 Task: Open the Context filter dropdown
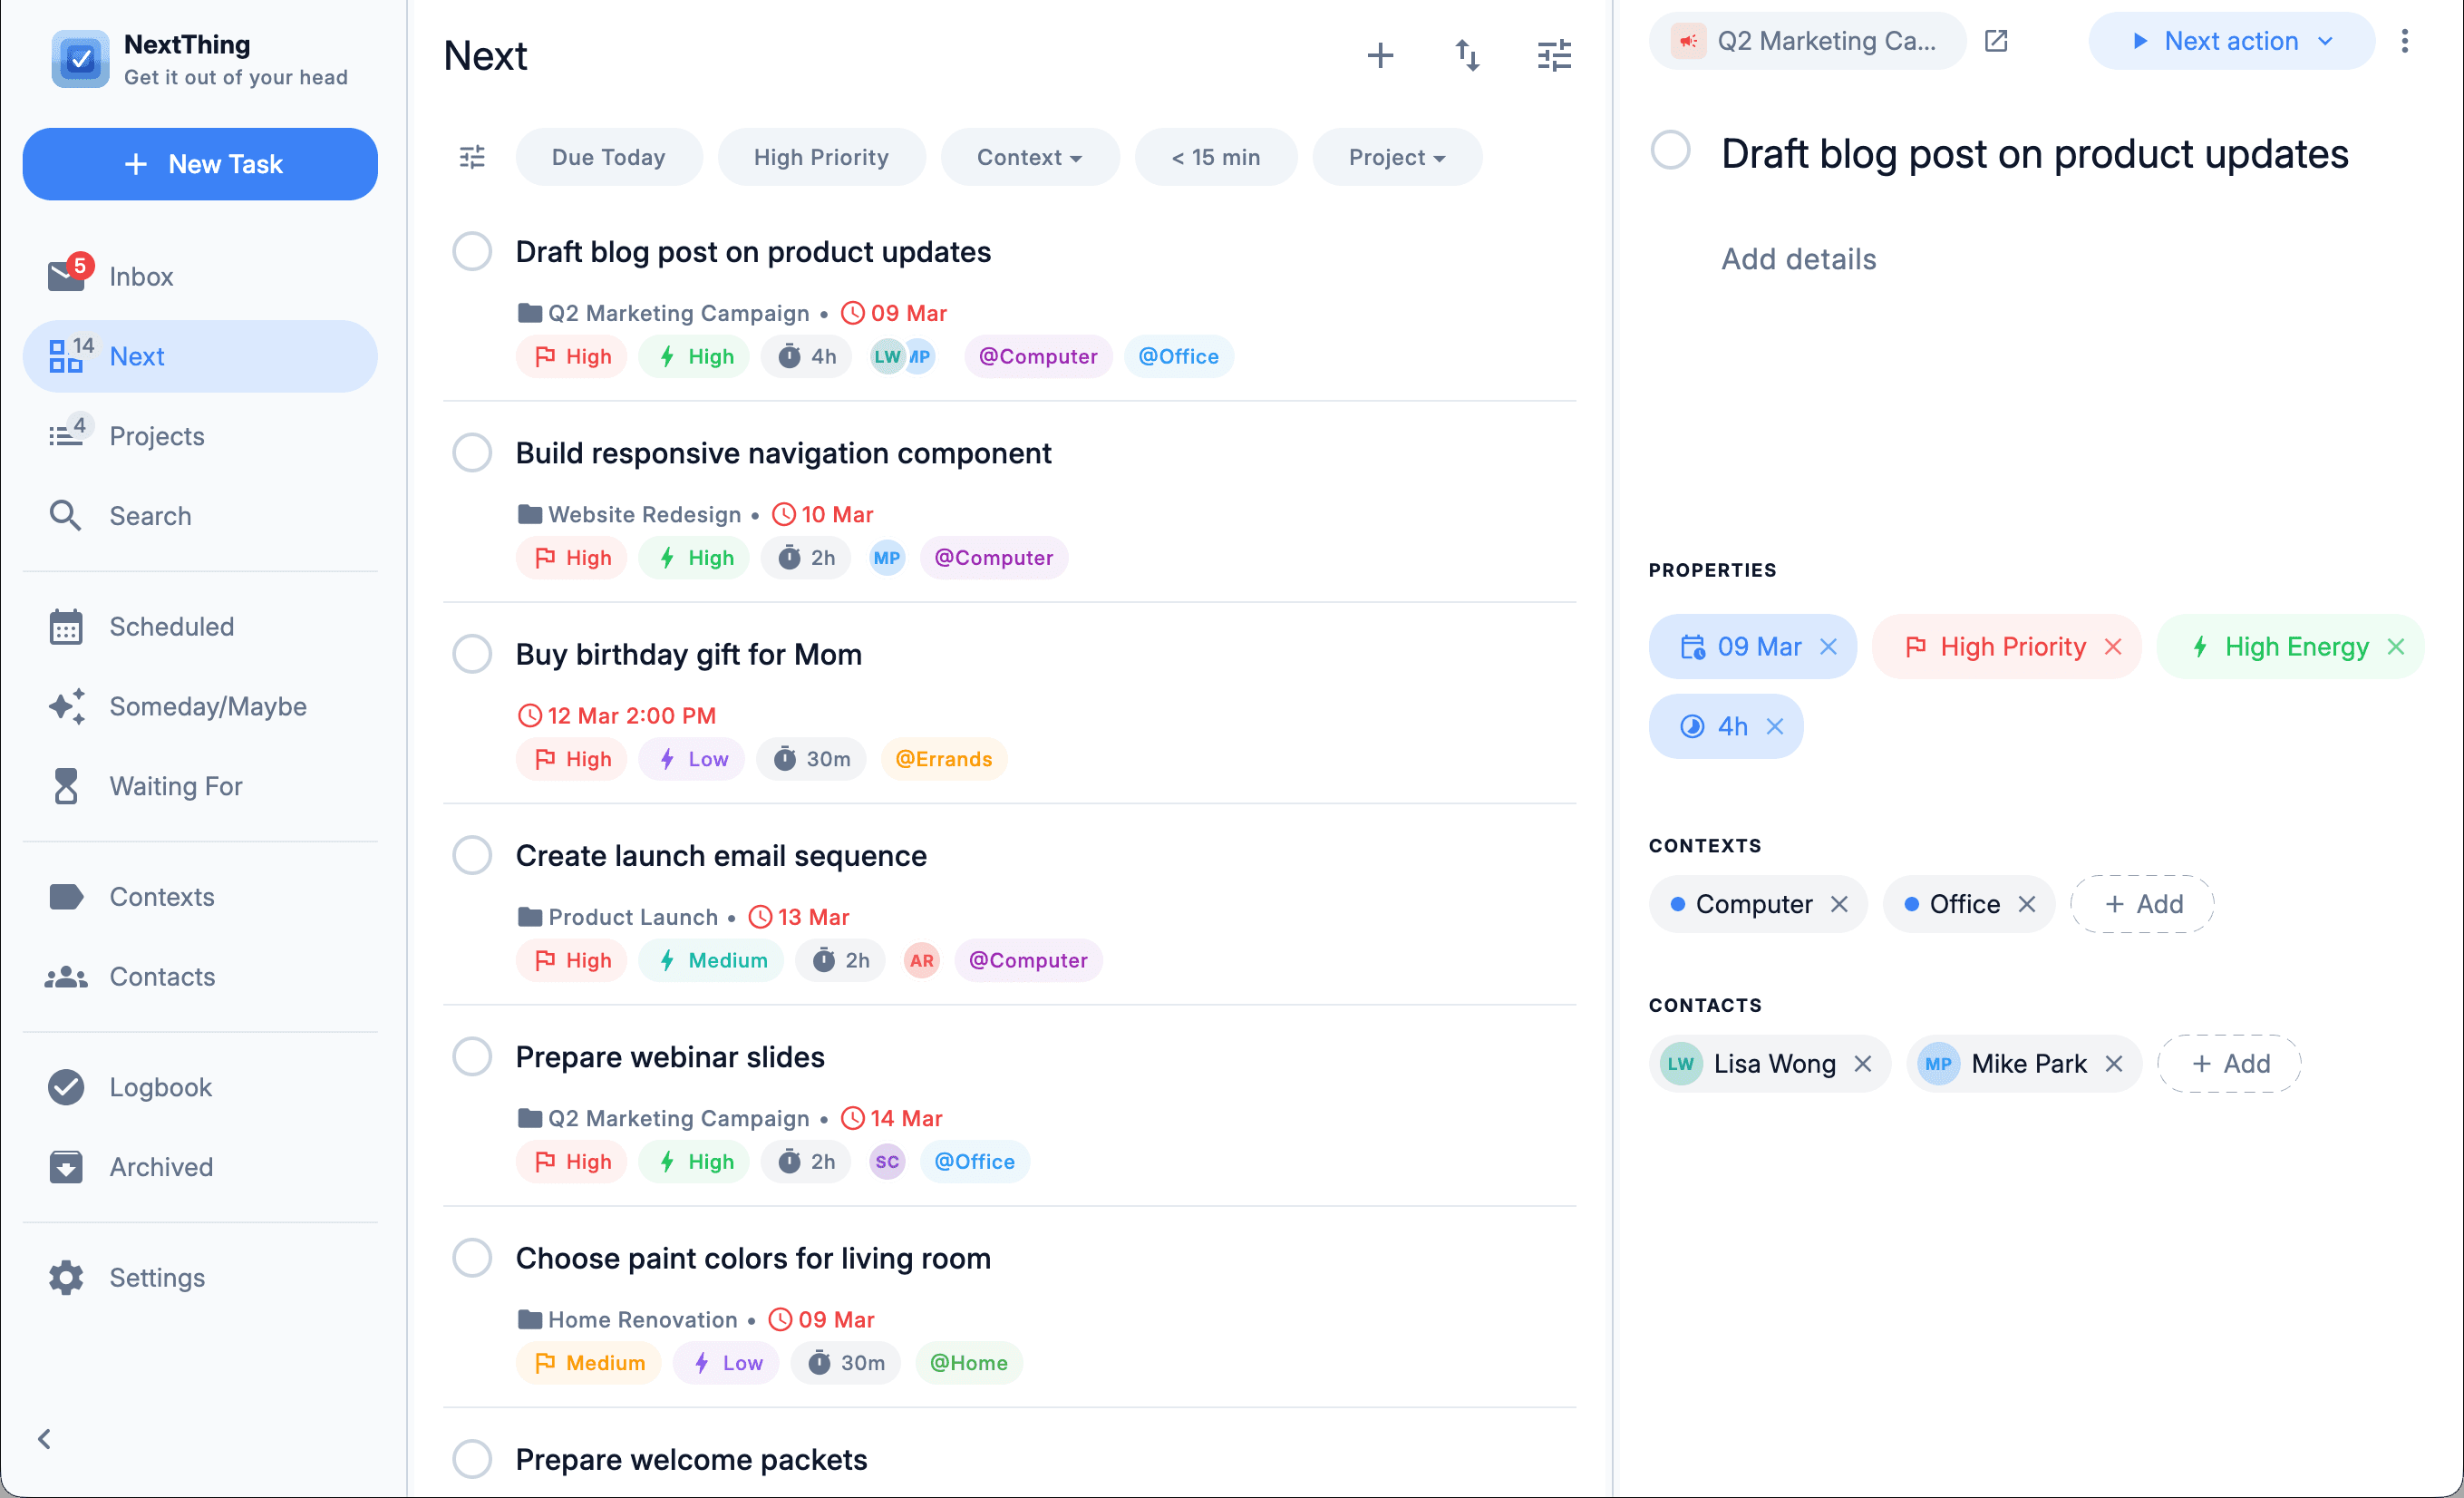pyautogui.click(x=1029, y=157)
